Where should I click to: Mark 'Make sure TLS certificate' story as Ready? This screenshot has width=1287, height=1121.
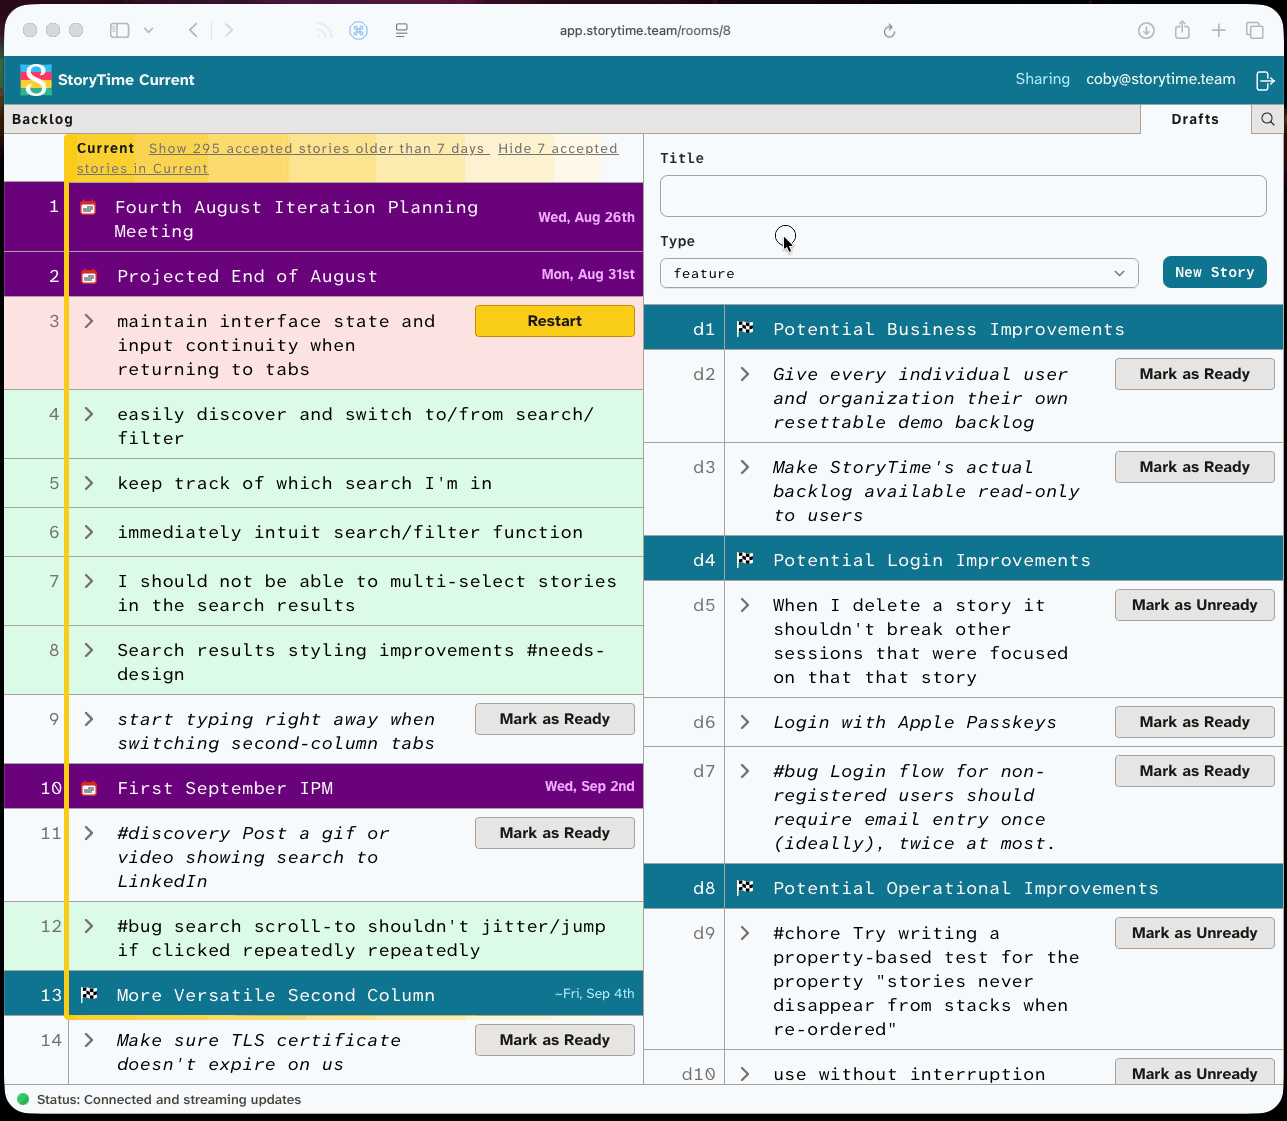tap(555, 1040)
